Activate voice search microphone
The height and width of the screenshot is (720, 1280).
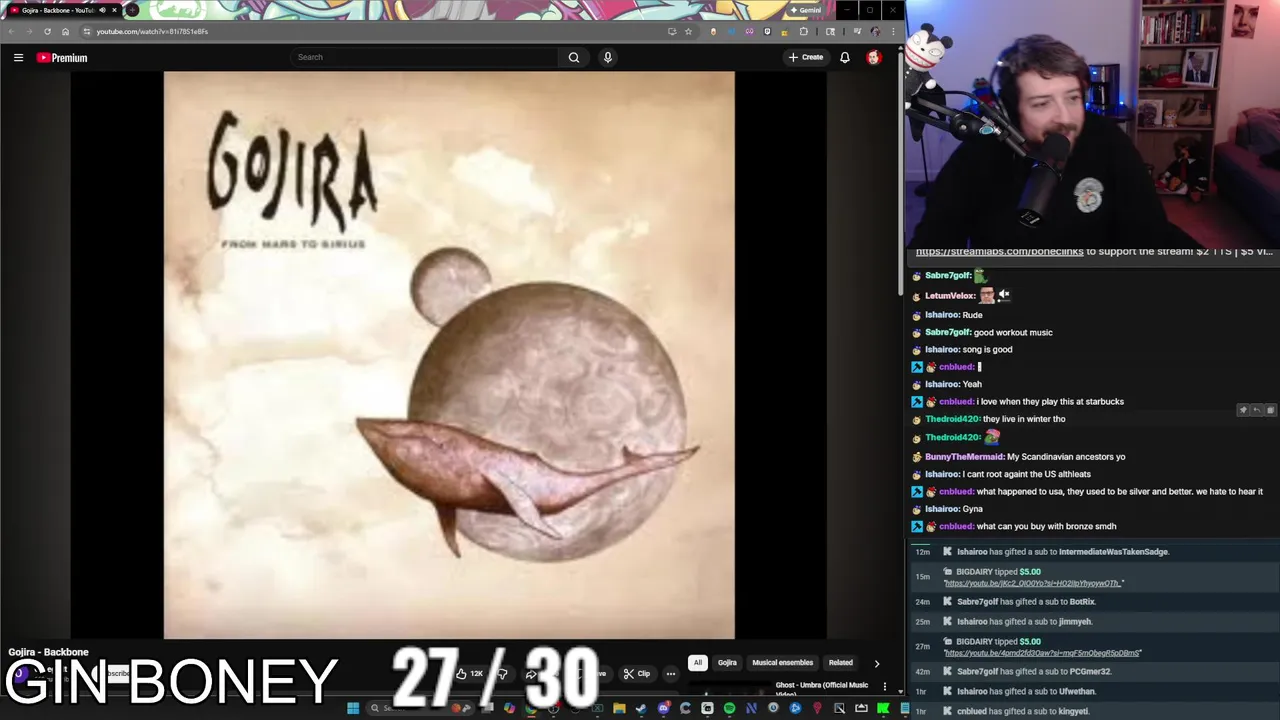coord(607,57)
